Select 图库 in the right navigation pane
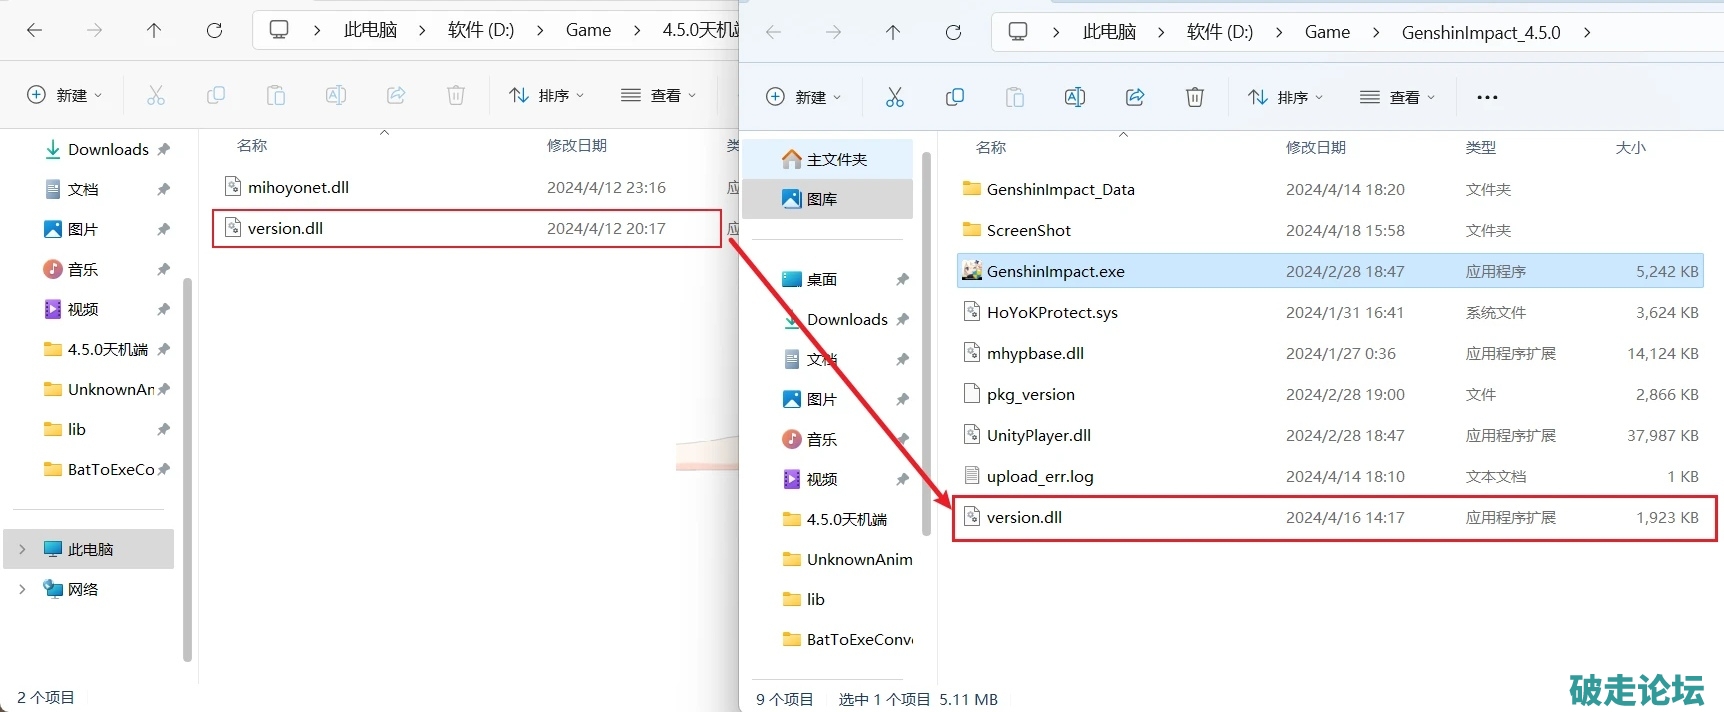The image size is (1724, 712). click(x=821, y=199)
